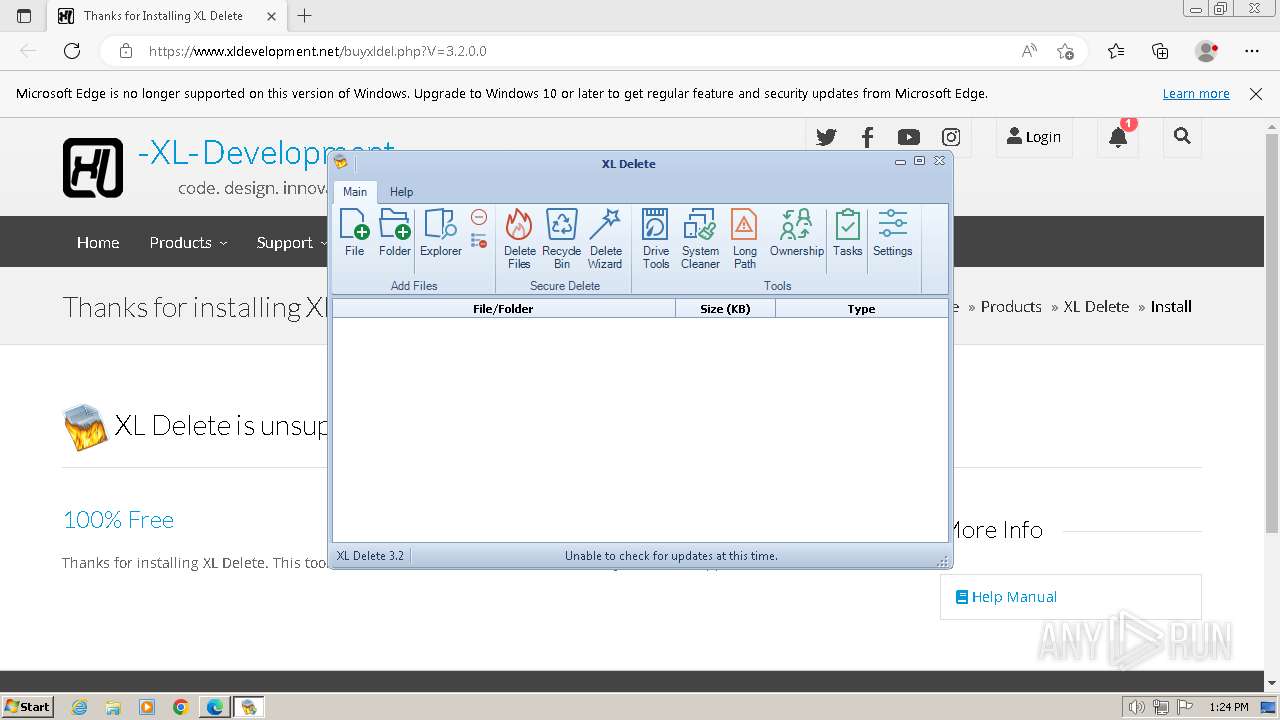Open the Recycle Bin secure delete
Screen dimensions: 1280x720
562,239
